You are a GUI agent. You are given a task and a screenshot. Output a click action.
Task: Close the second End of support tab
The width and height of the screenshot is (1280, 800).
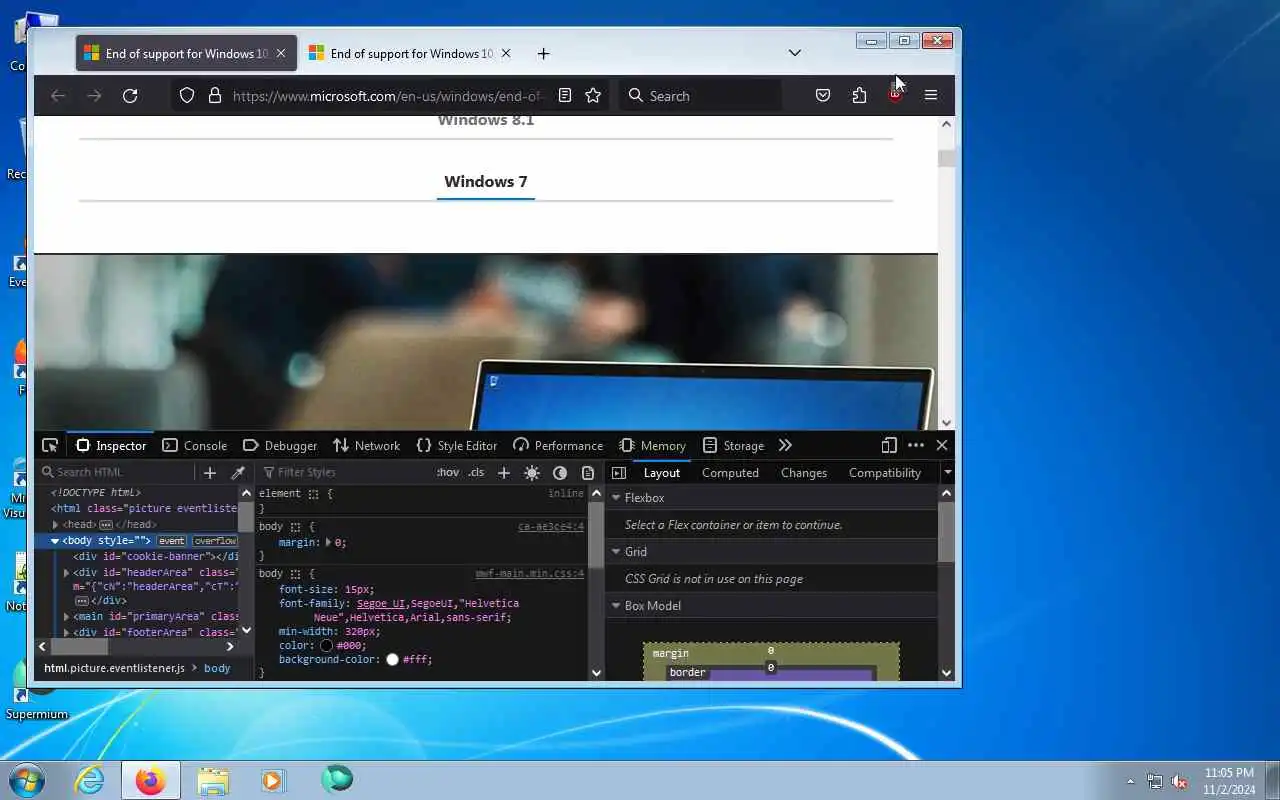tap(506, 53)
